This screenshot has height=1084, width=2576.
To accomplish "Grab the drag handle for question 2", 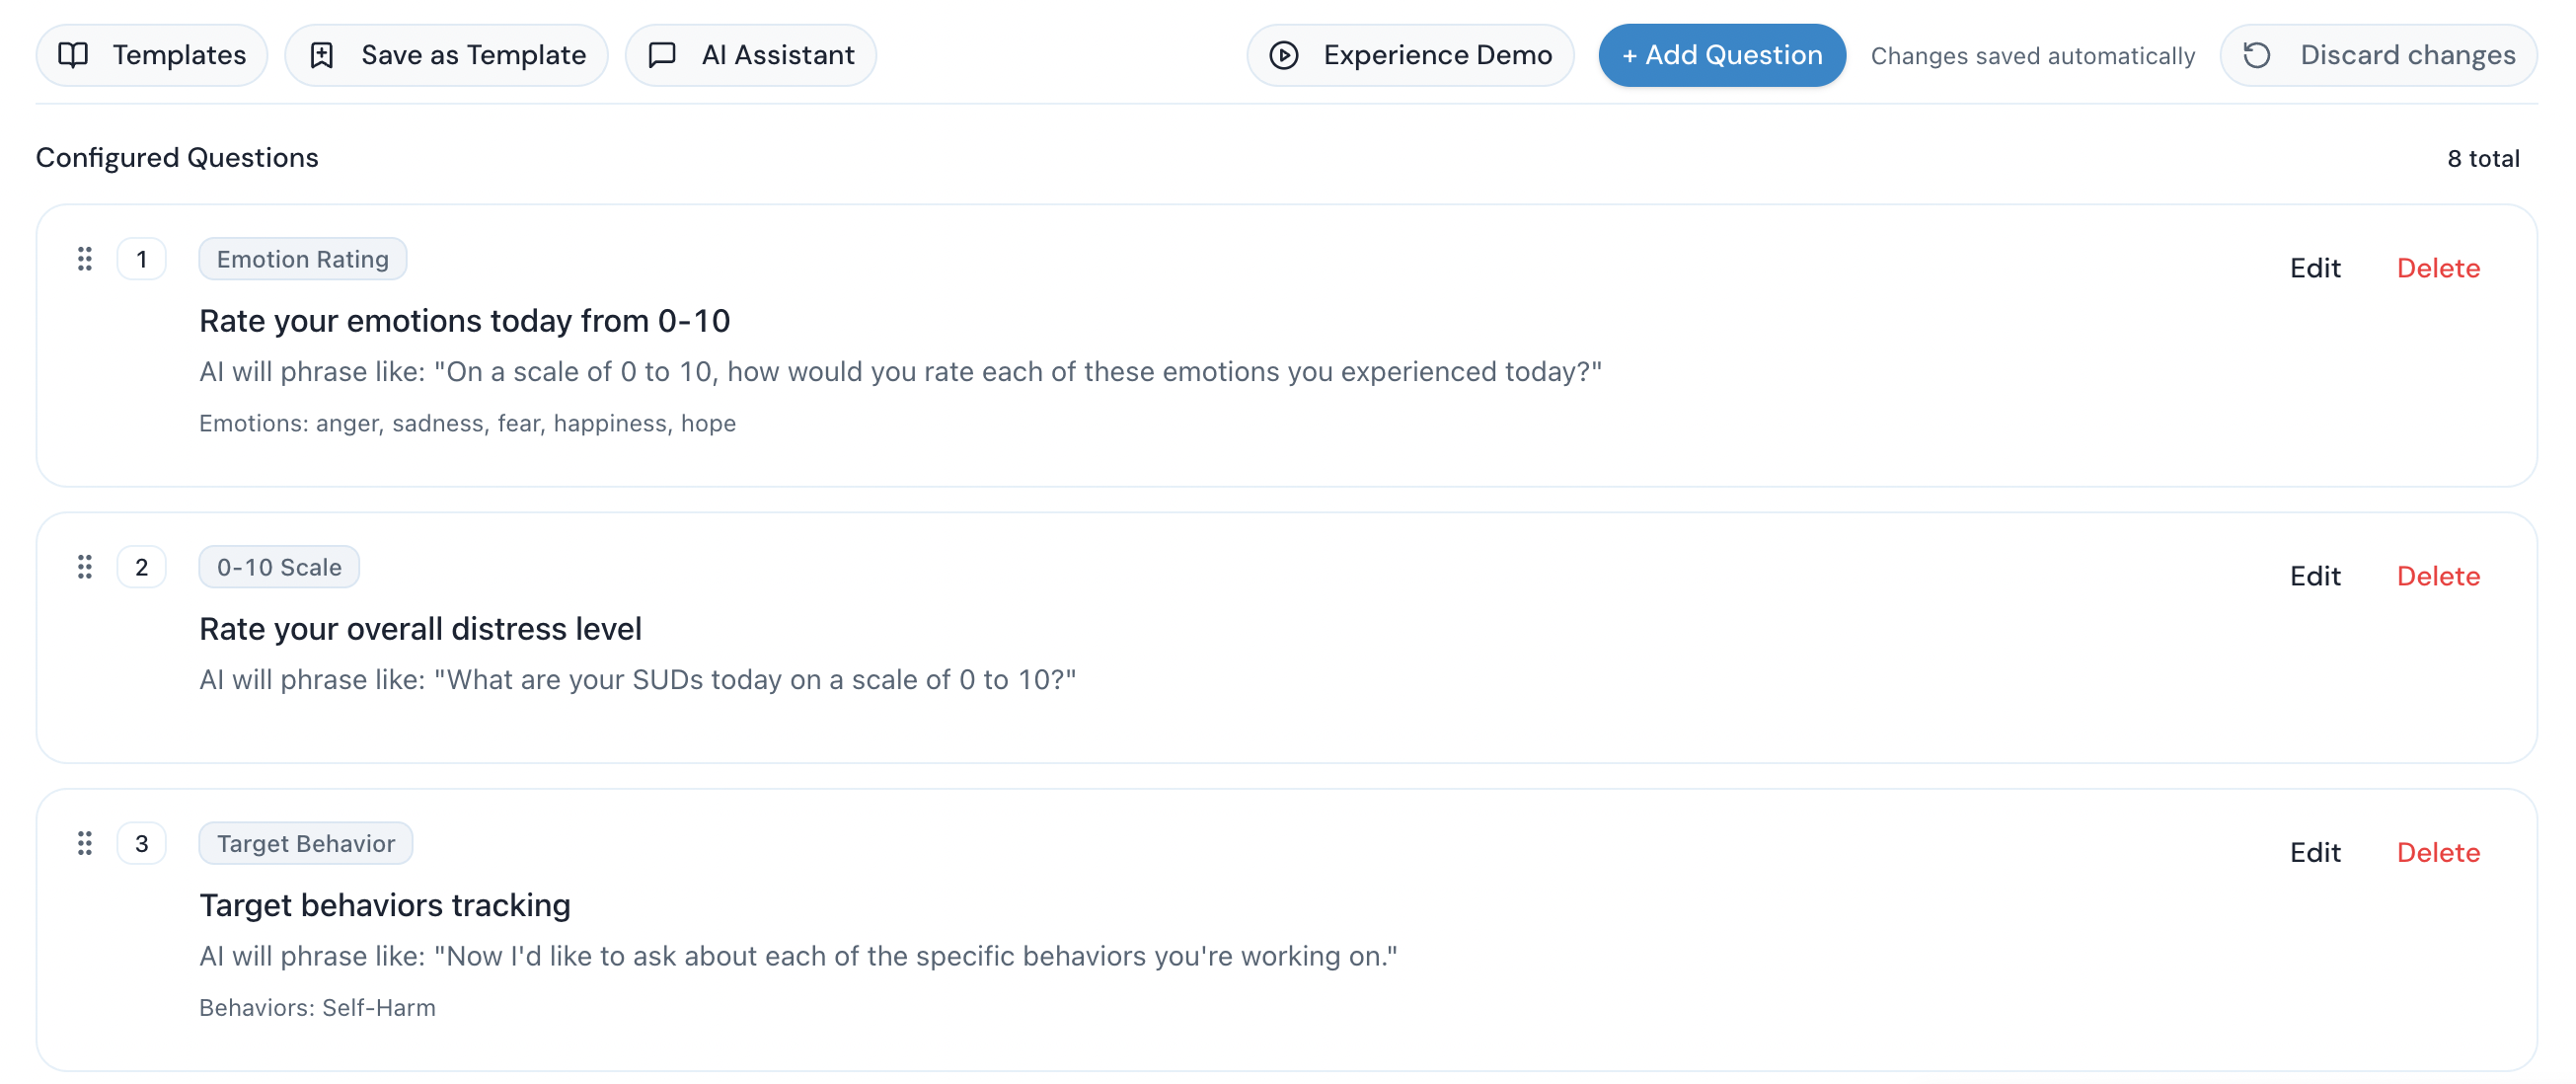I will 85,567.
